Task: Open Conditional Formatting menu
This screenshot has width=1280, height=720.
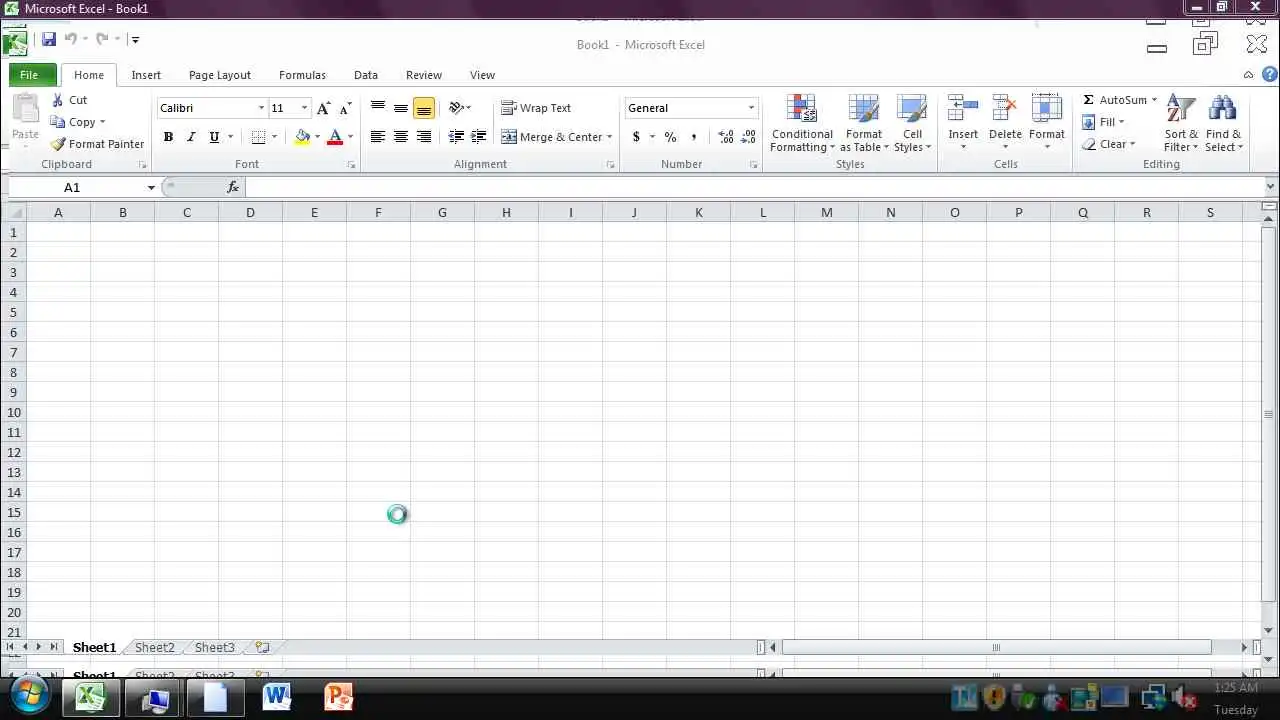Action: 802,123
